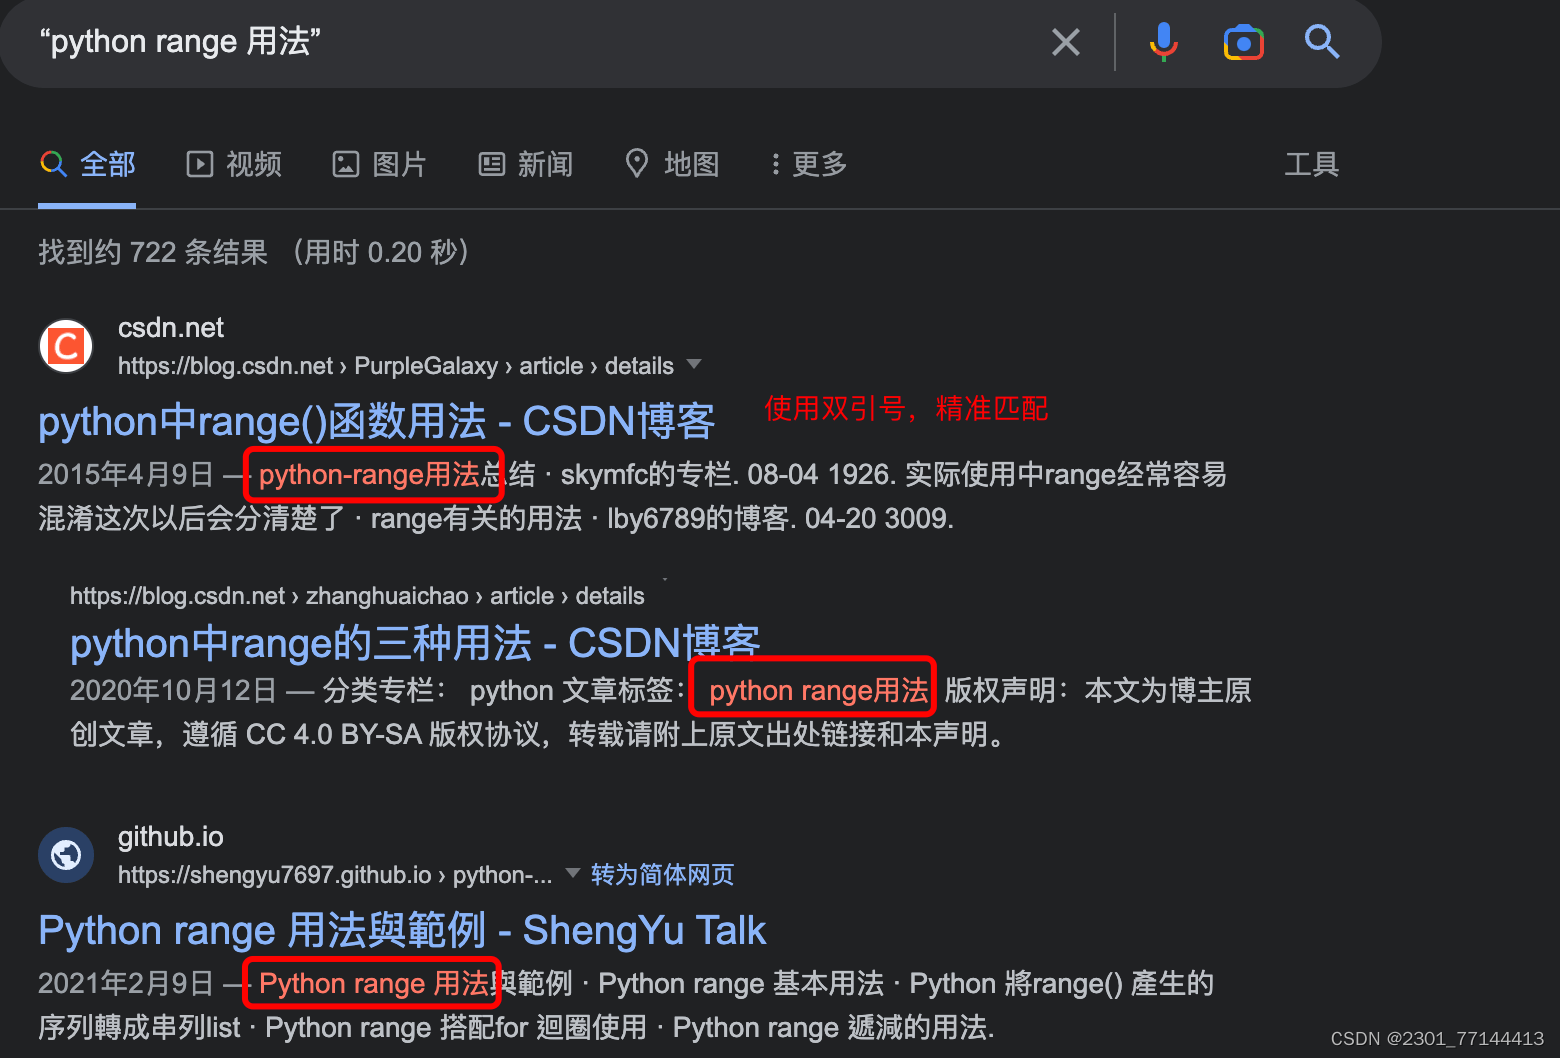1560x1058 pixels.
Task: Open the 工具 search tools
Action: [1311, 164]
